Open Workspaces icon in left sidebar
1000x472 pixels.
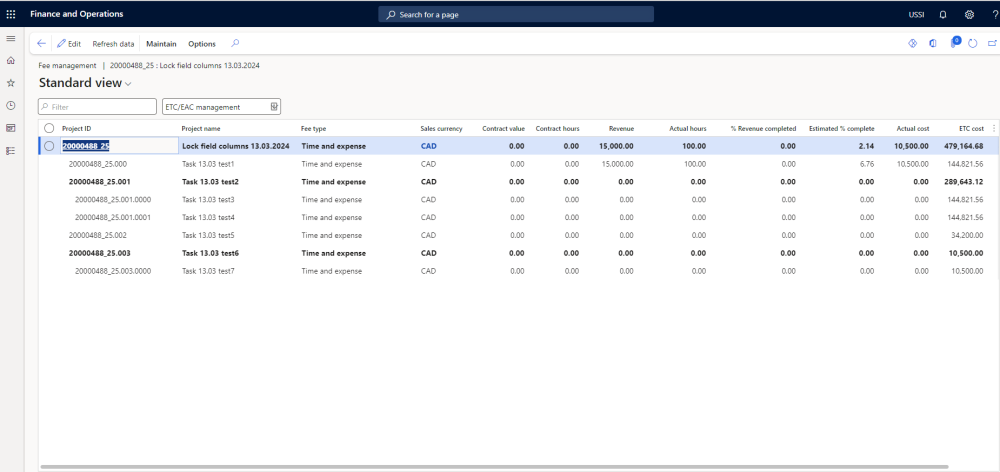point(11,128)
